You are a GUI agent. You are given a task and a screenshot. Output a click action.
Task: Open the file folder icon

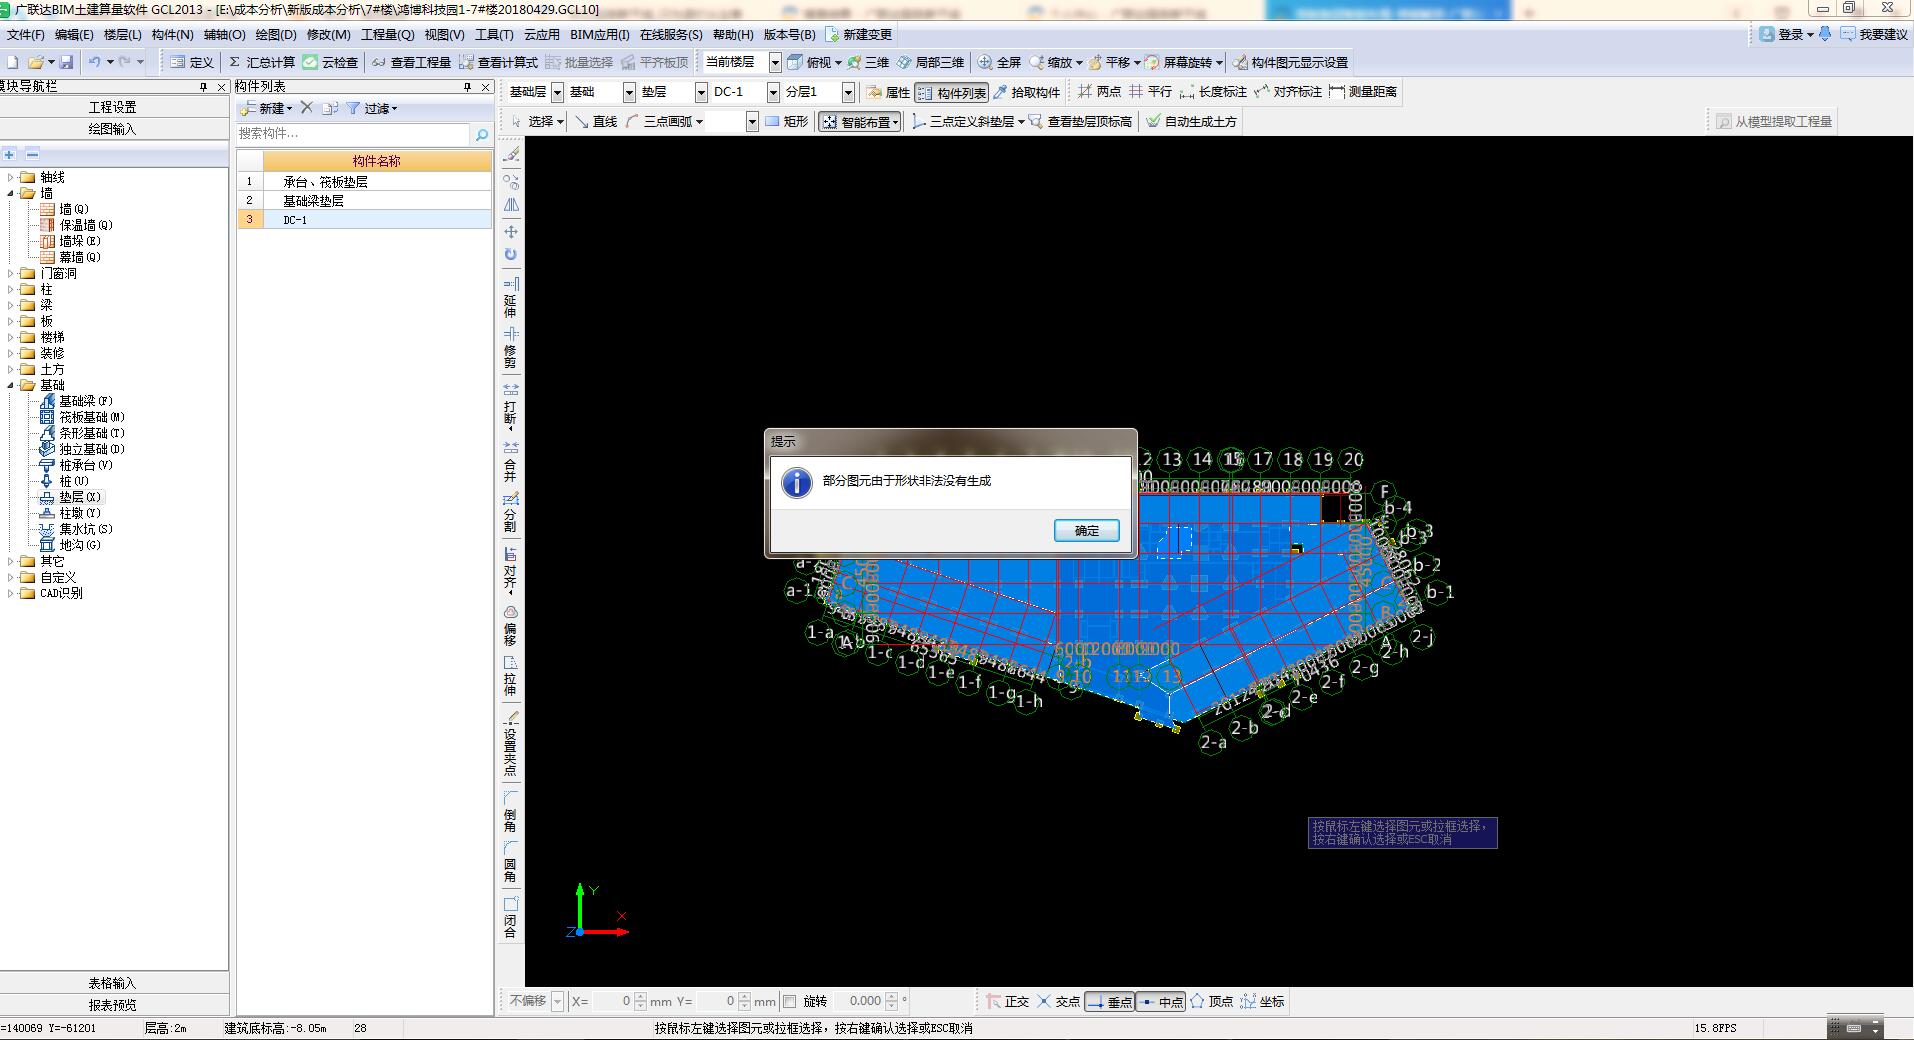click(36, 62)
